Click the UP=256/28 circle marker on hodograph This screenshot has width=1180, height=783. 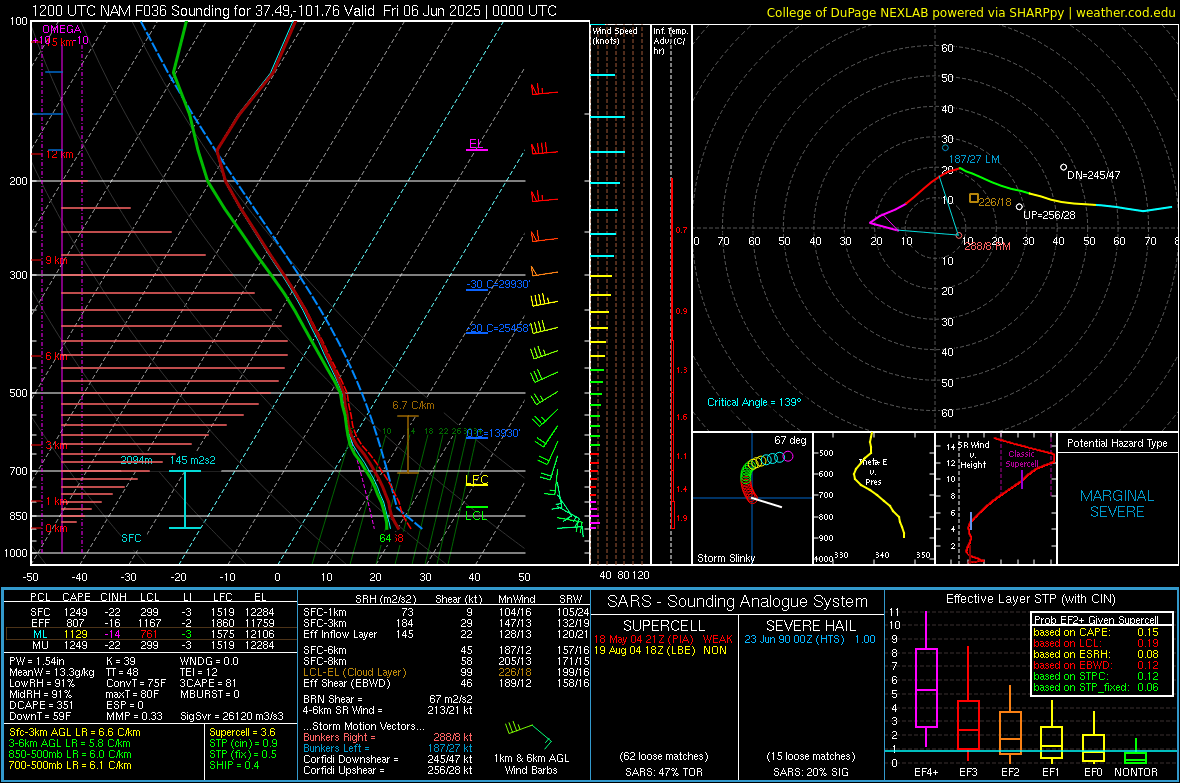pyautogui.click(x=1020, y=207)
